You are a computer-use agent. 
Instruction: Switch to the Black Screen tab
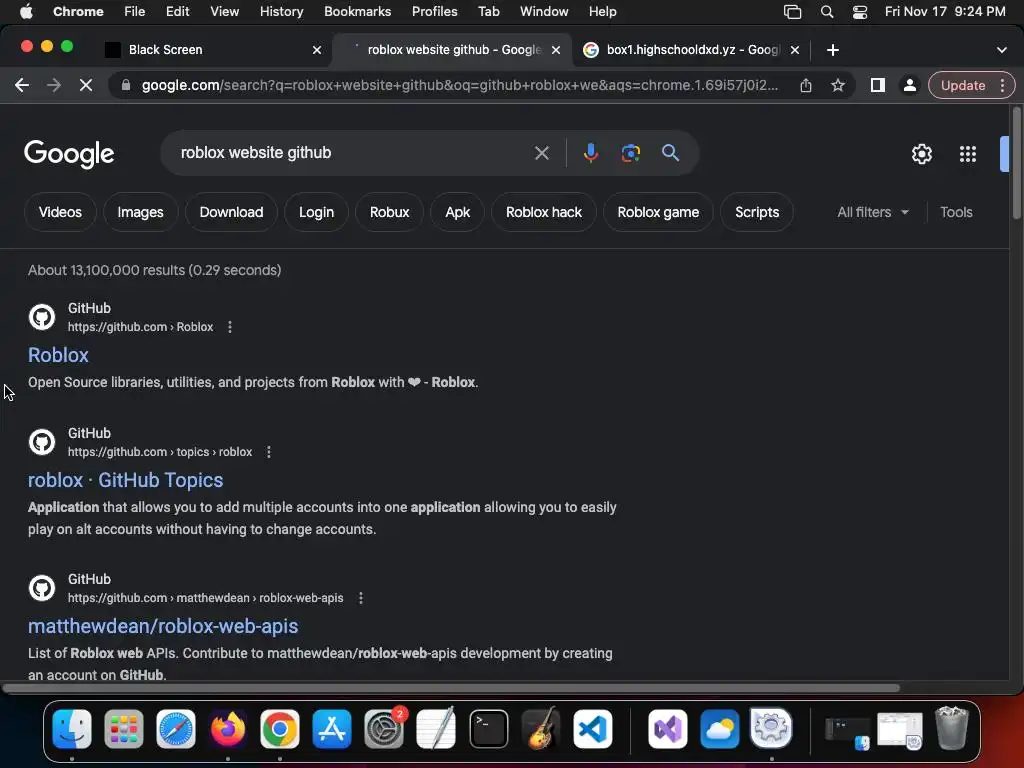[x=214, y=50]
